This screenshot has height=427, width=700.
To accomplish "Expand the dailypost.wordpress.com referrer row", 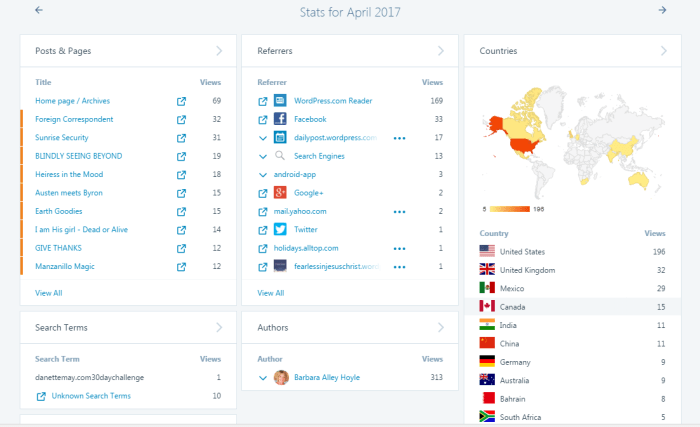I will [x=262, y=138].
